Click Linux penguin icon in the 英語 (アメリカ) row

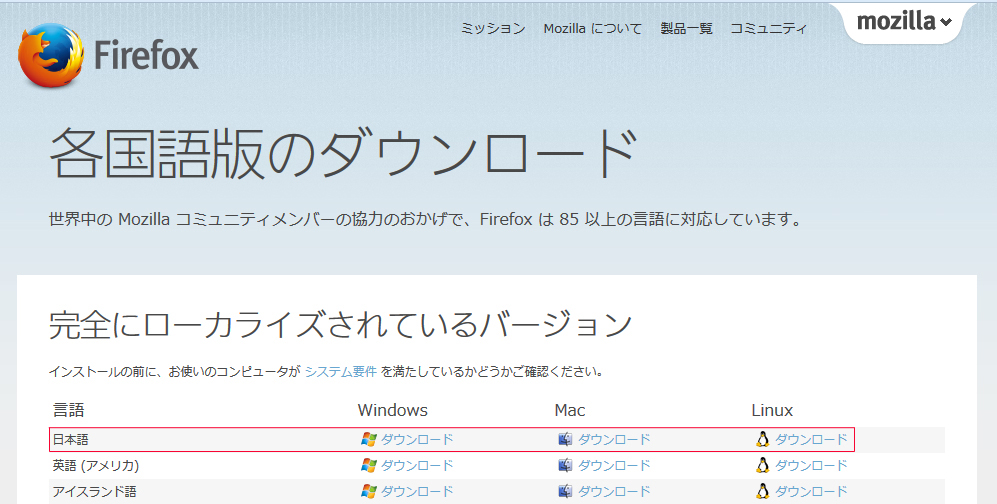[x=763, y=465]
